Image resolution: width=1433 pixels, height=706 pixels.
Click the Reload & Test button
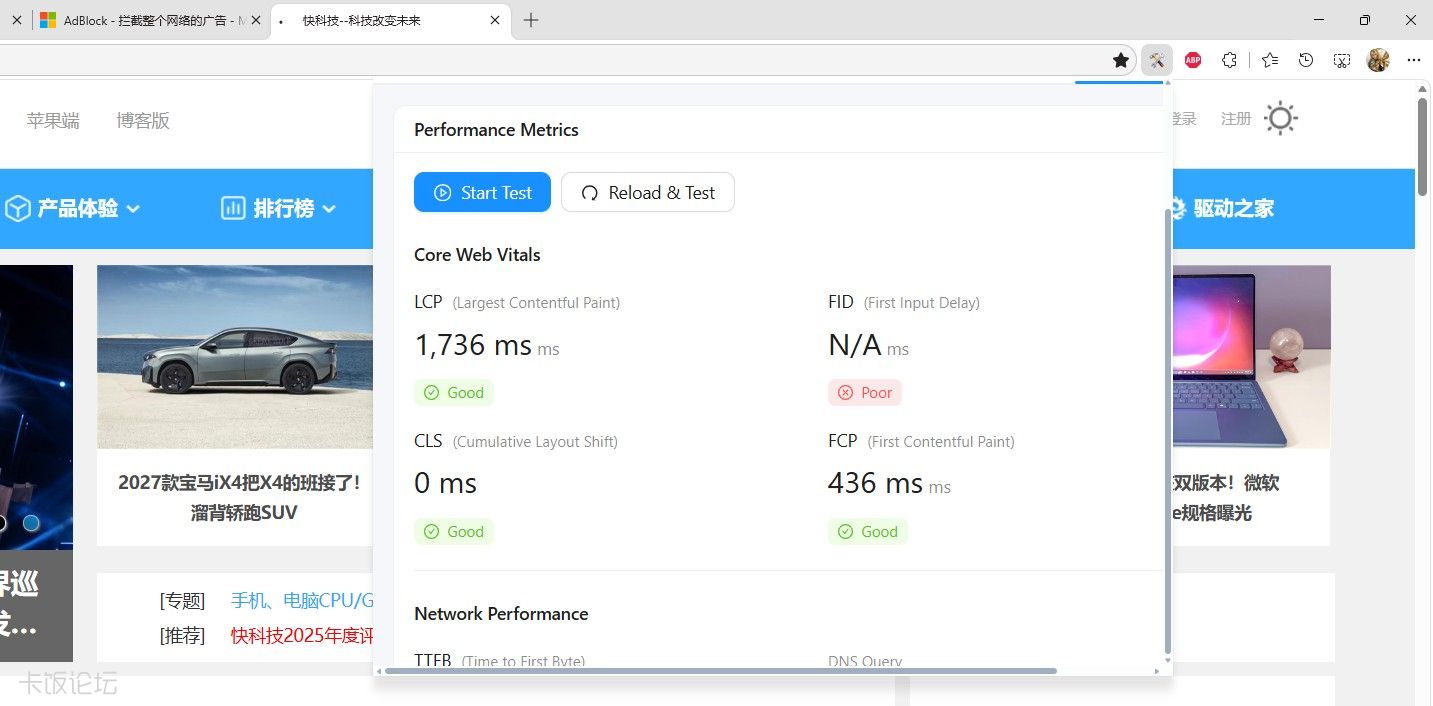click(x=648, y=192)
